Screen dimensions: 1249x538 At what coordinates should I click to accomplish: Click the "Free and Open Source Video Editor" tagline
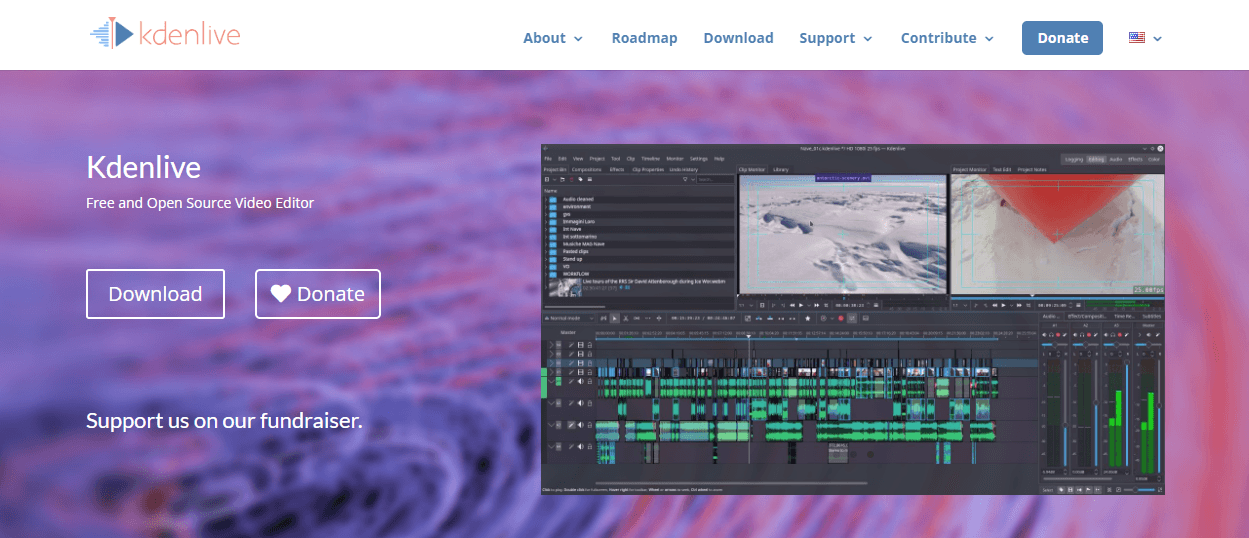[200, 203]
